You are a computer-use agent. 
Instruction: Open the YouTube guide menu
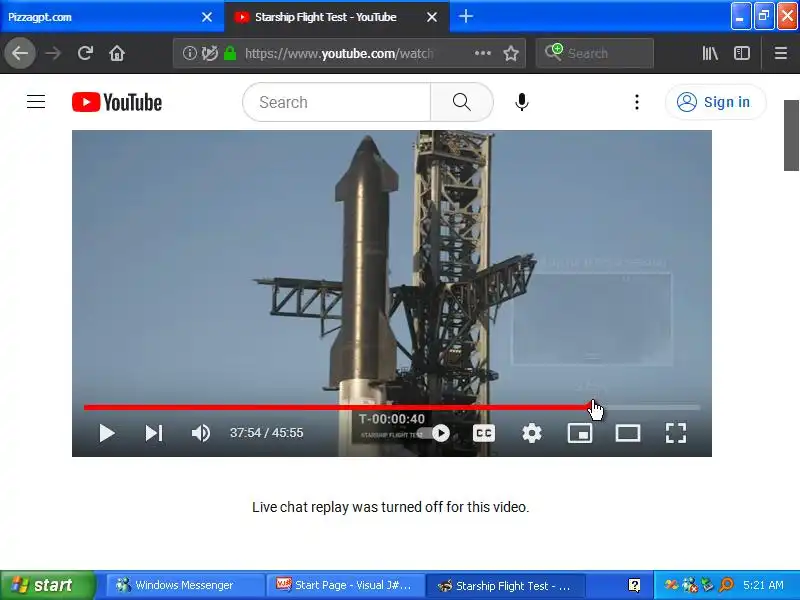[36, 102]
